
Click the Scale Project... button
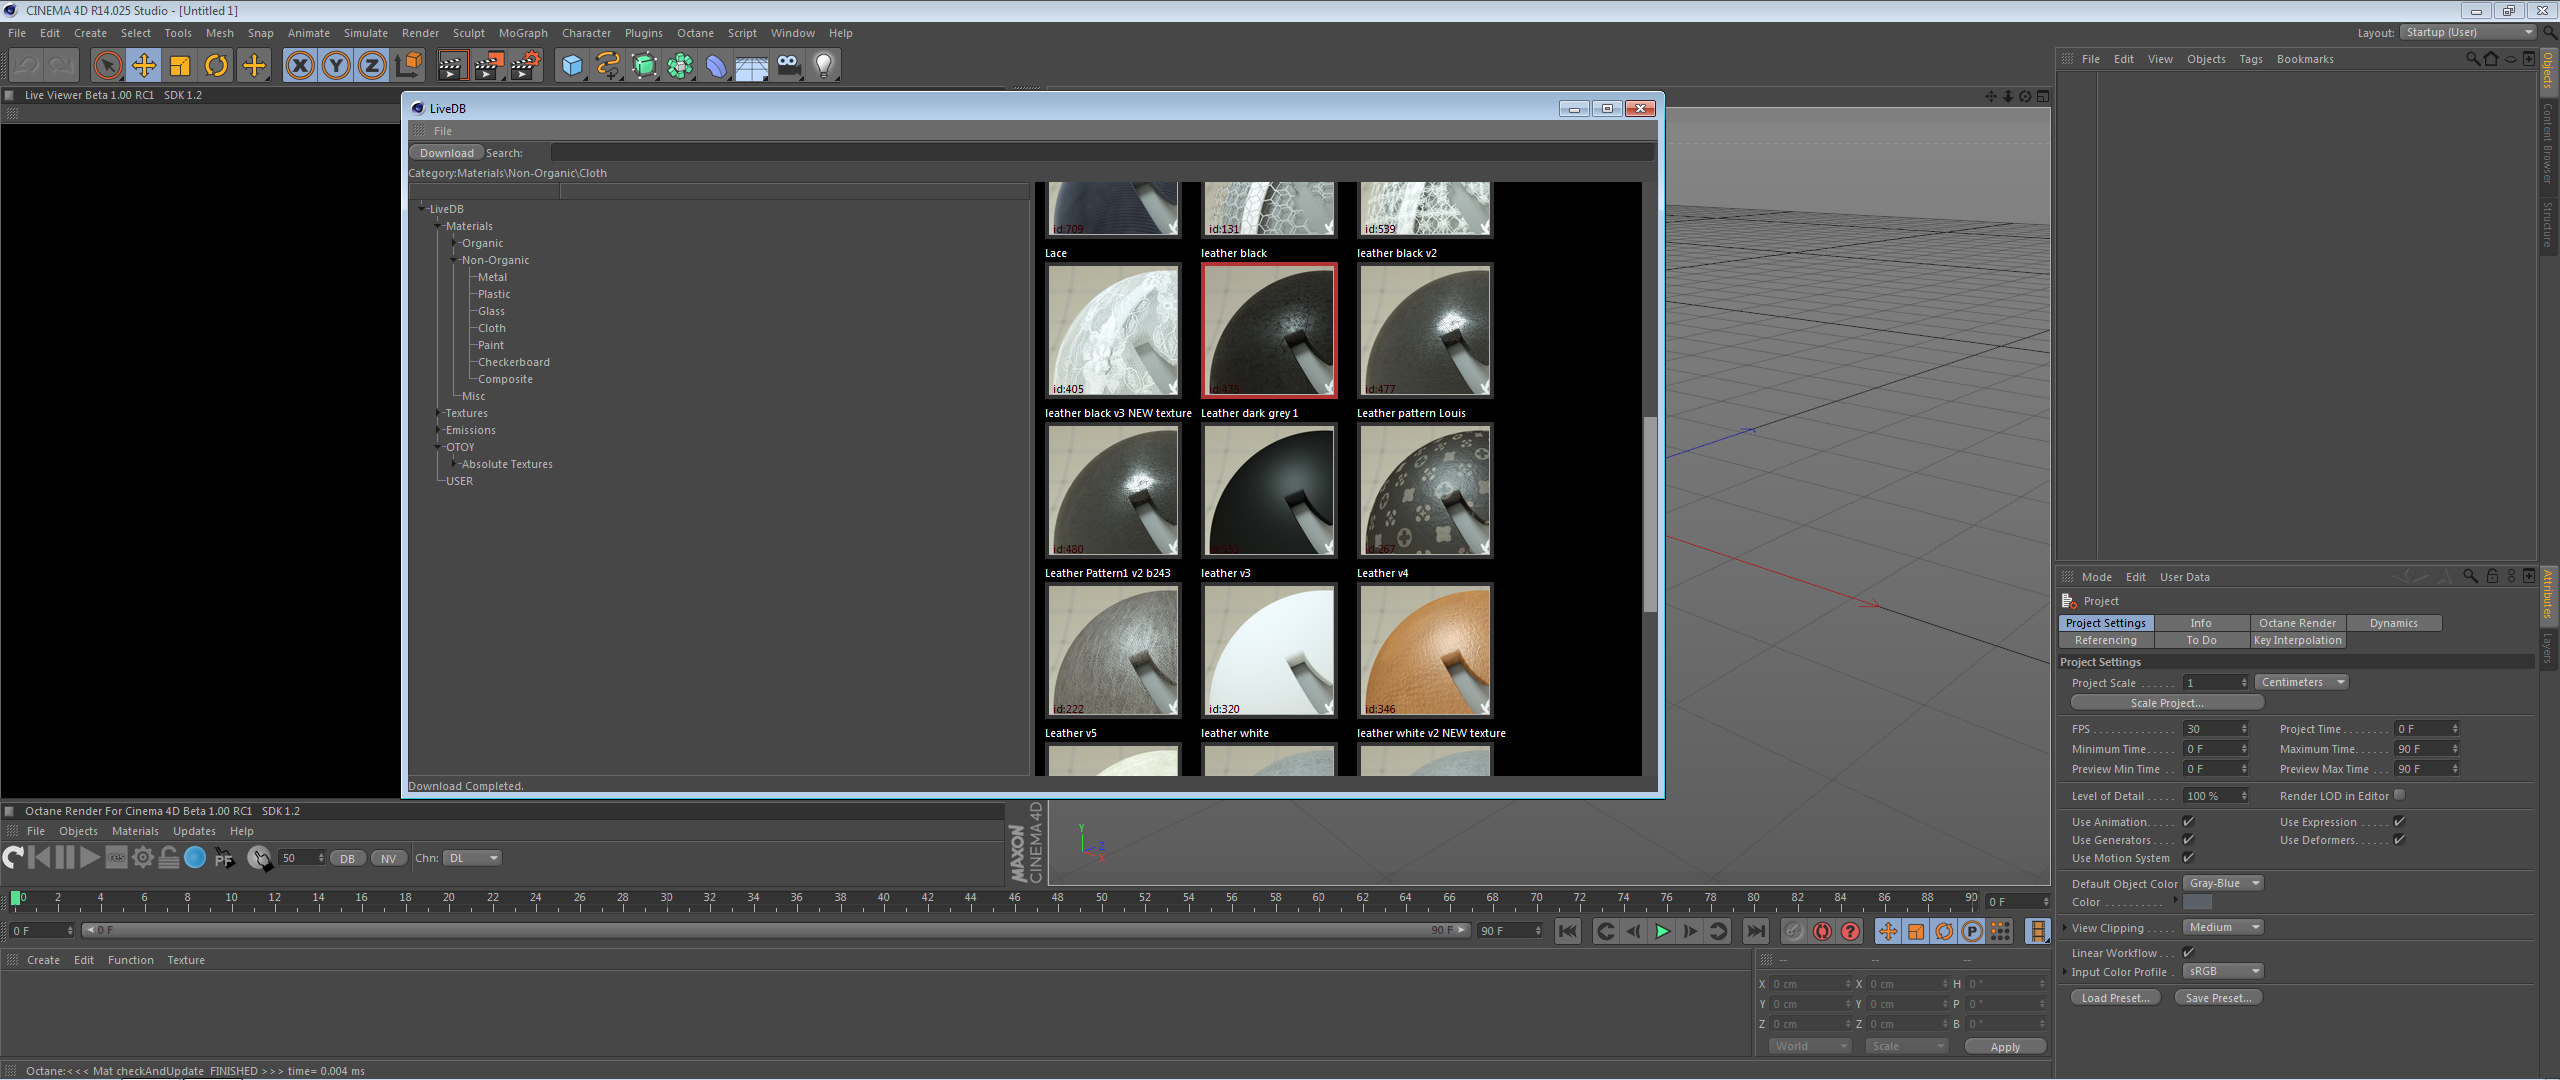(x=2166, y=703)
